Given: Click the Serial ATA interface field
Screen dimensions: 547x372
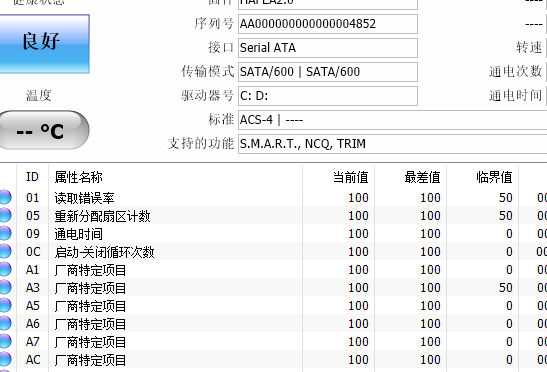Looking at the screenshot, I should coord(328,48).
